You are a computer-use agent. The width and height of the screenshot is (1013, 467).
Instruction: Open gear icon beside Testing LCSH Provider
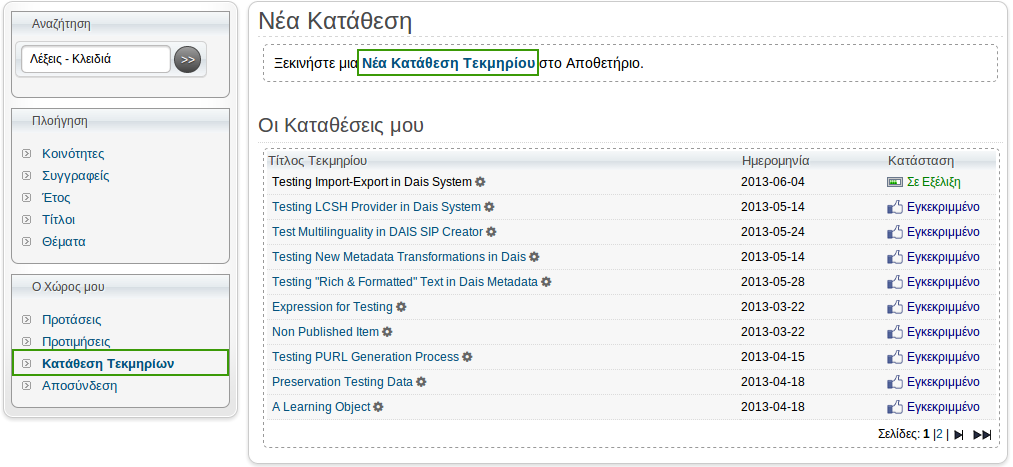(x=489, y=207)
